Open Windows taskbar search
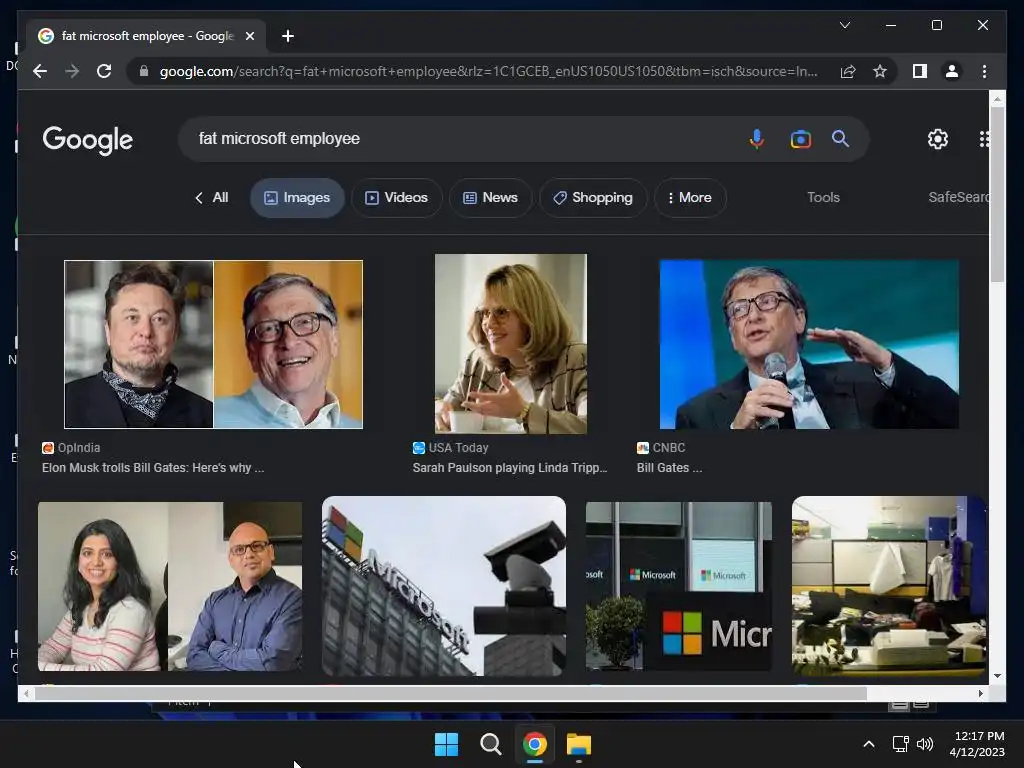The image size is (1024, 768). 490,744
